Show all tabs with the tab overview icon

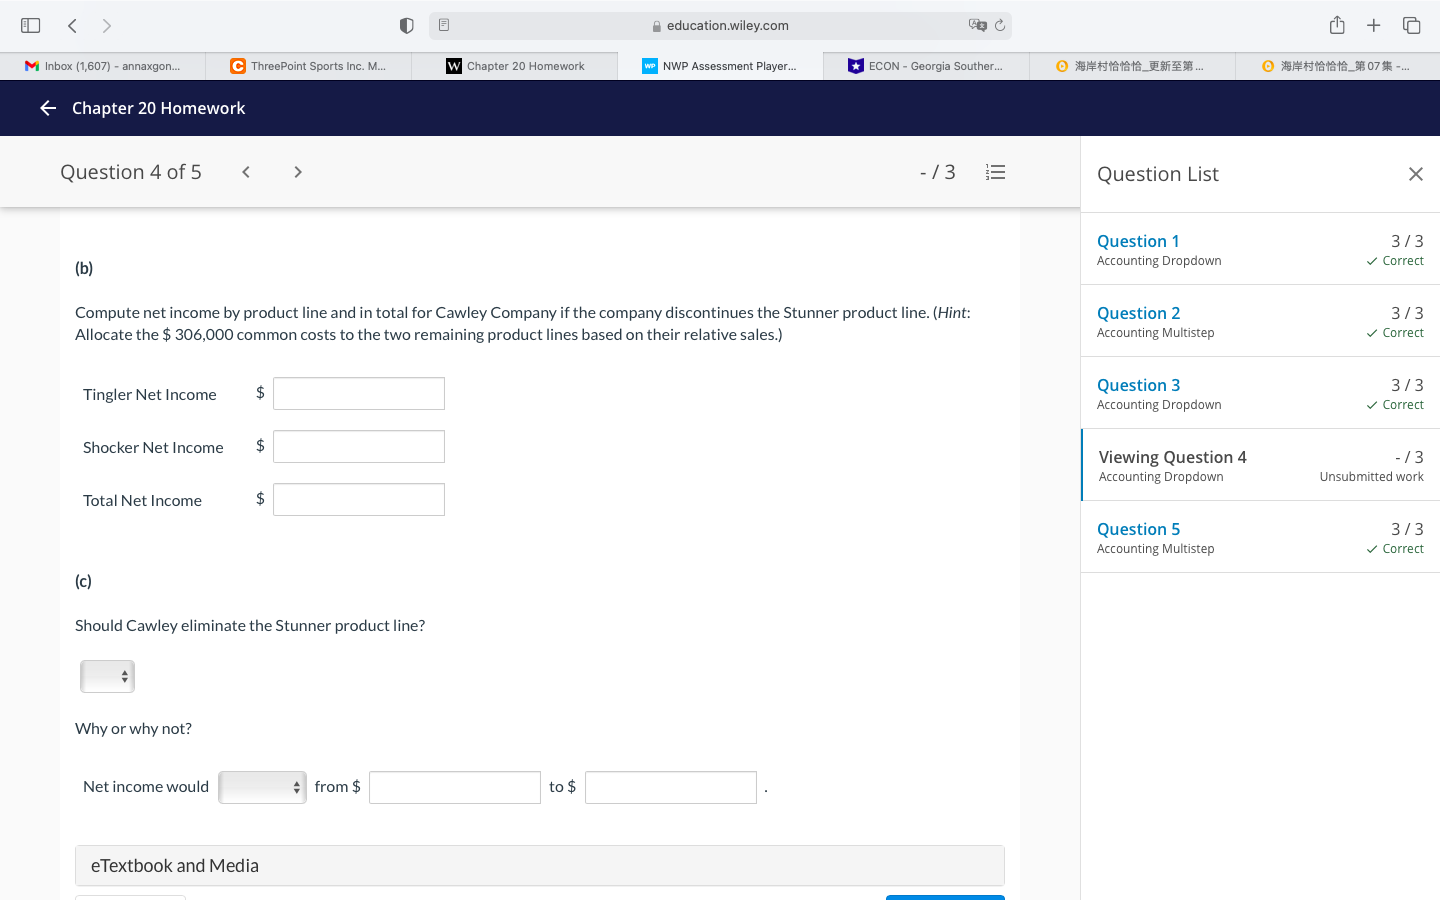click(x=1411, y=25)
